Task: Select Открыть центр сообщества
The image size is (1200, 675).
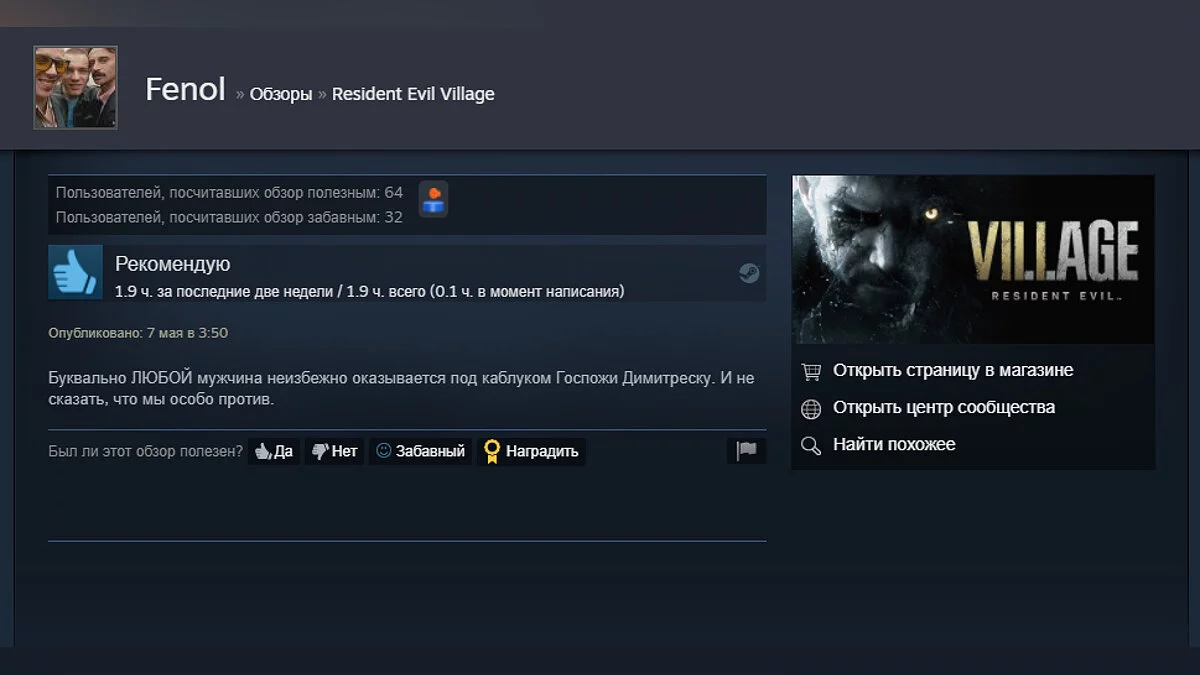Action: pyautogui.click(x=943, y=407)
